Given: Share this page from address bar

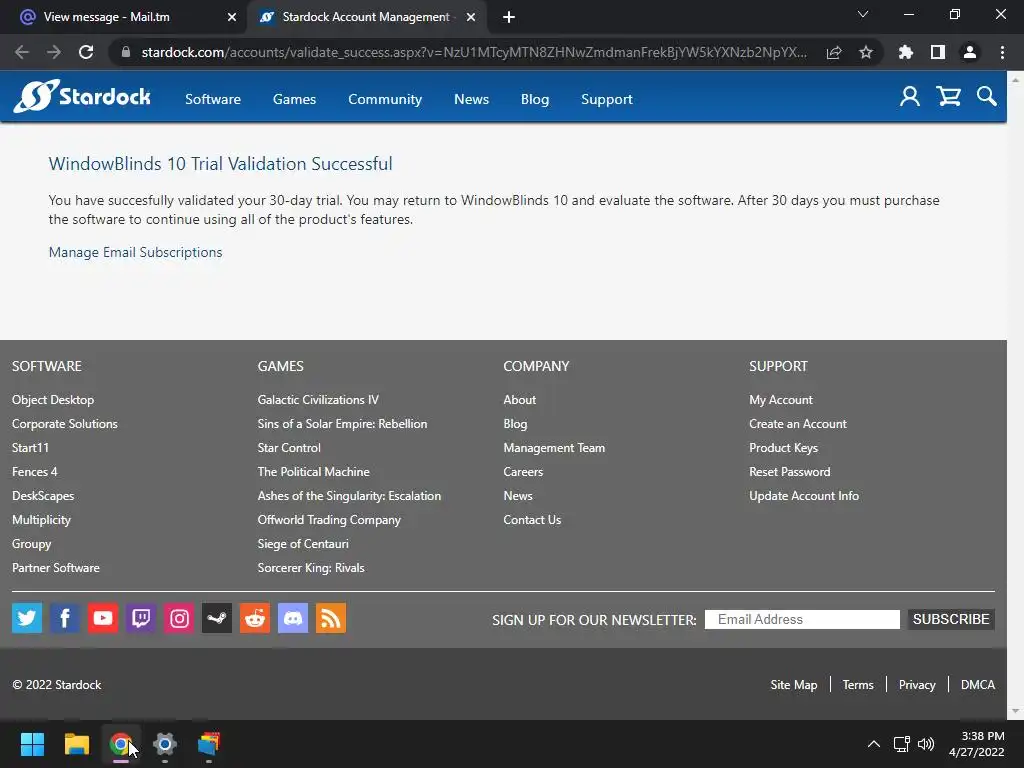Looking at the screenshot, I should (x=833, y=52).
